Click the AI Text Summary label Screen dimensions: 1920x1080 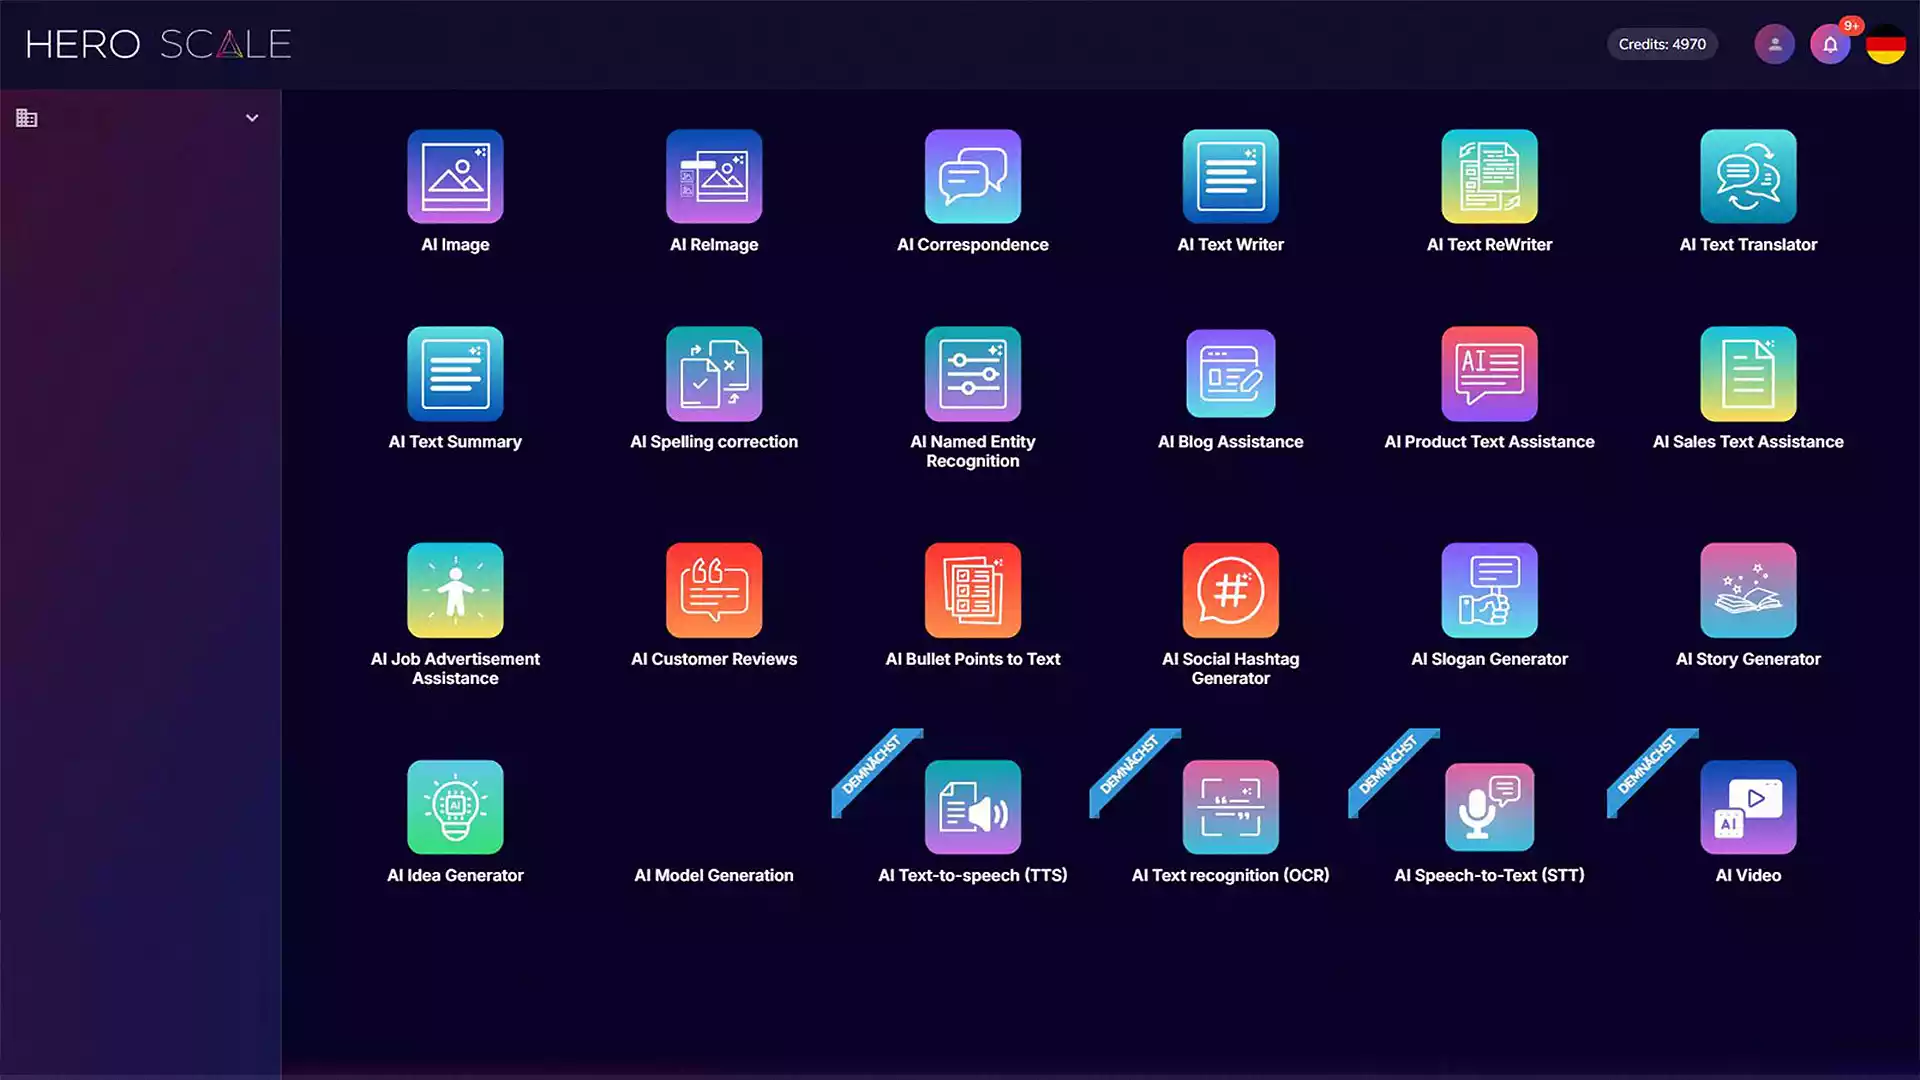(x=455, y=442)
